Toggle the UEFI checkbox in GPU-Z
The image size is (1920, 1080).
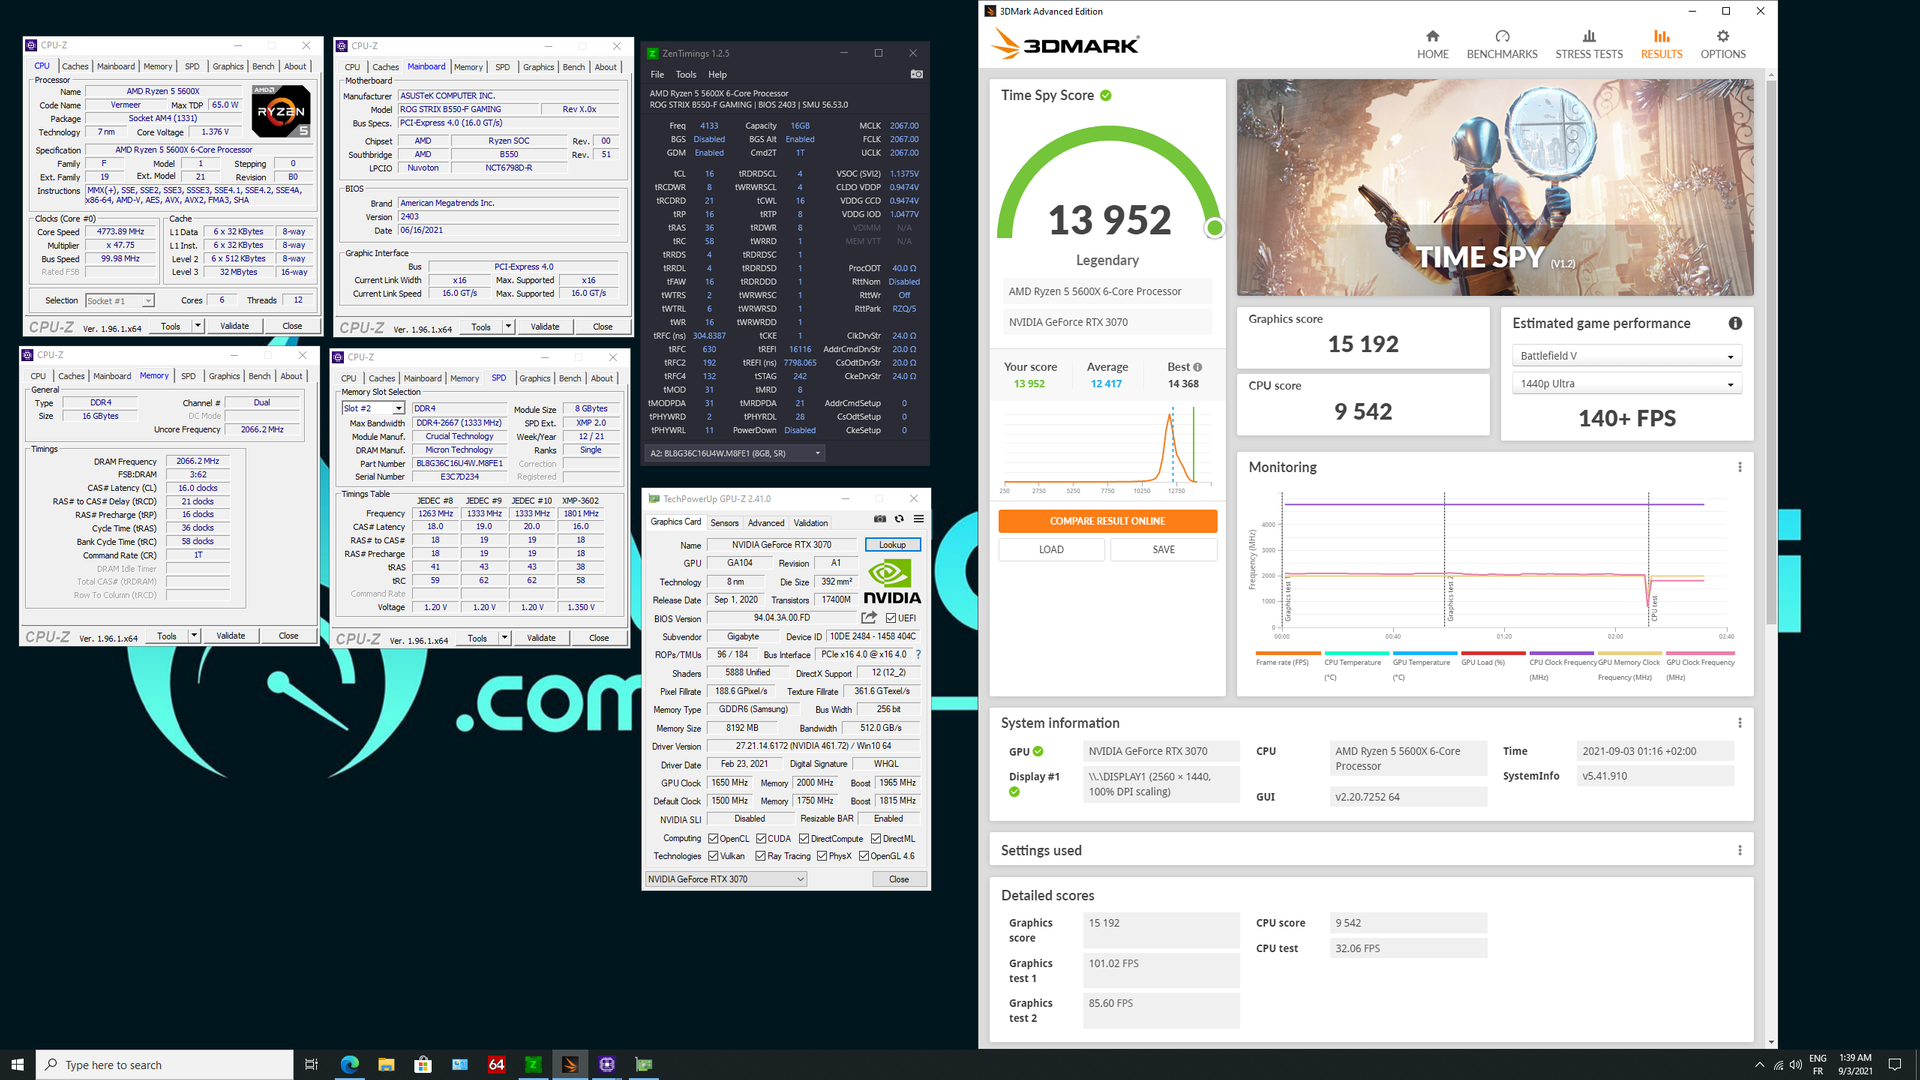(x=891, y=618)
